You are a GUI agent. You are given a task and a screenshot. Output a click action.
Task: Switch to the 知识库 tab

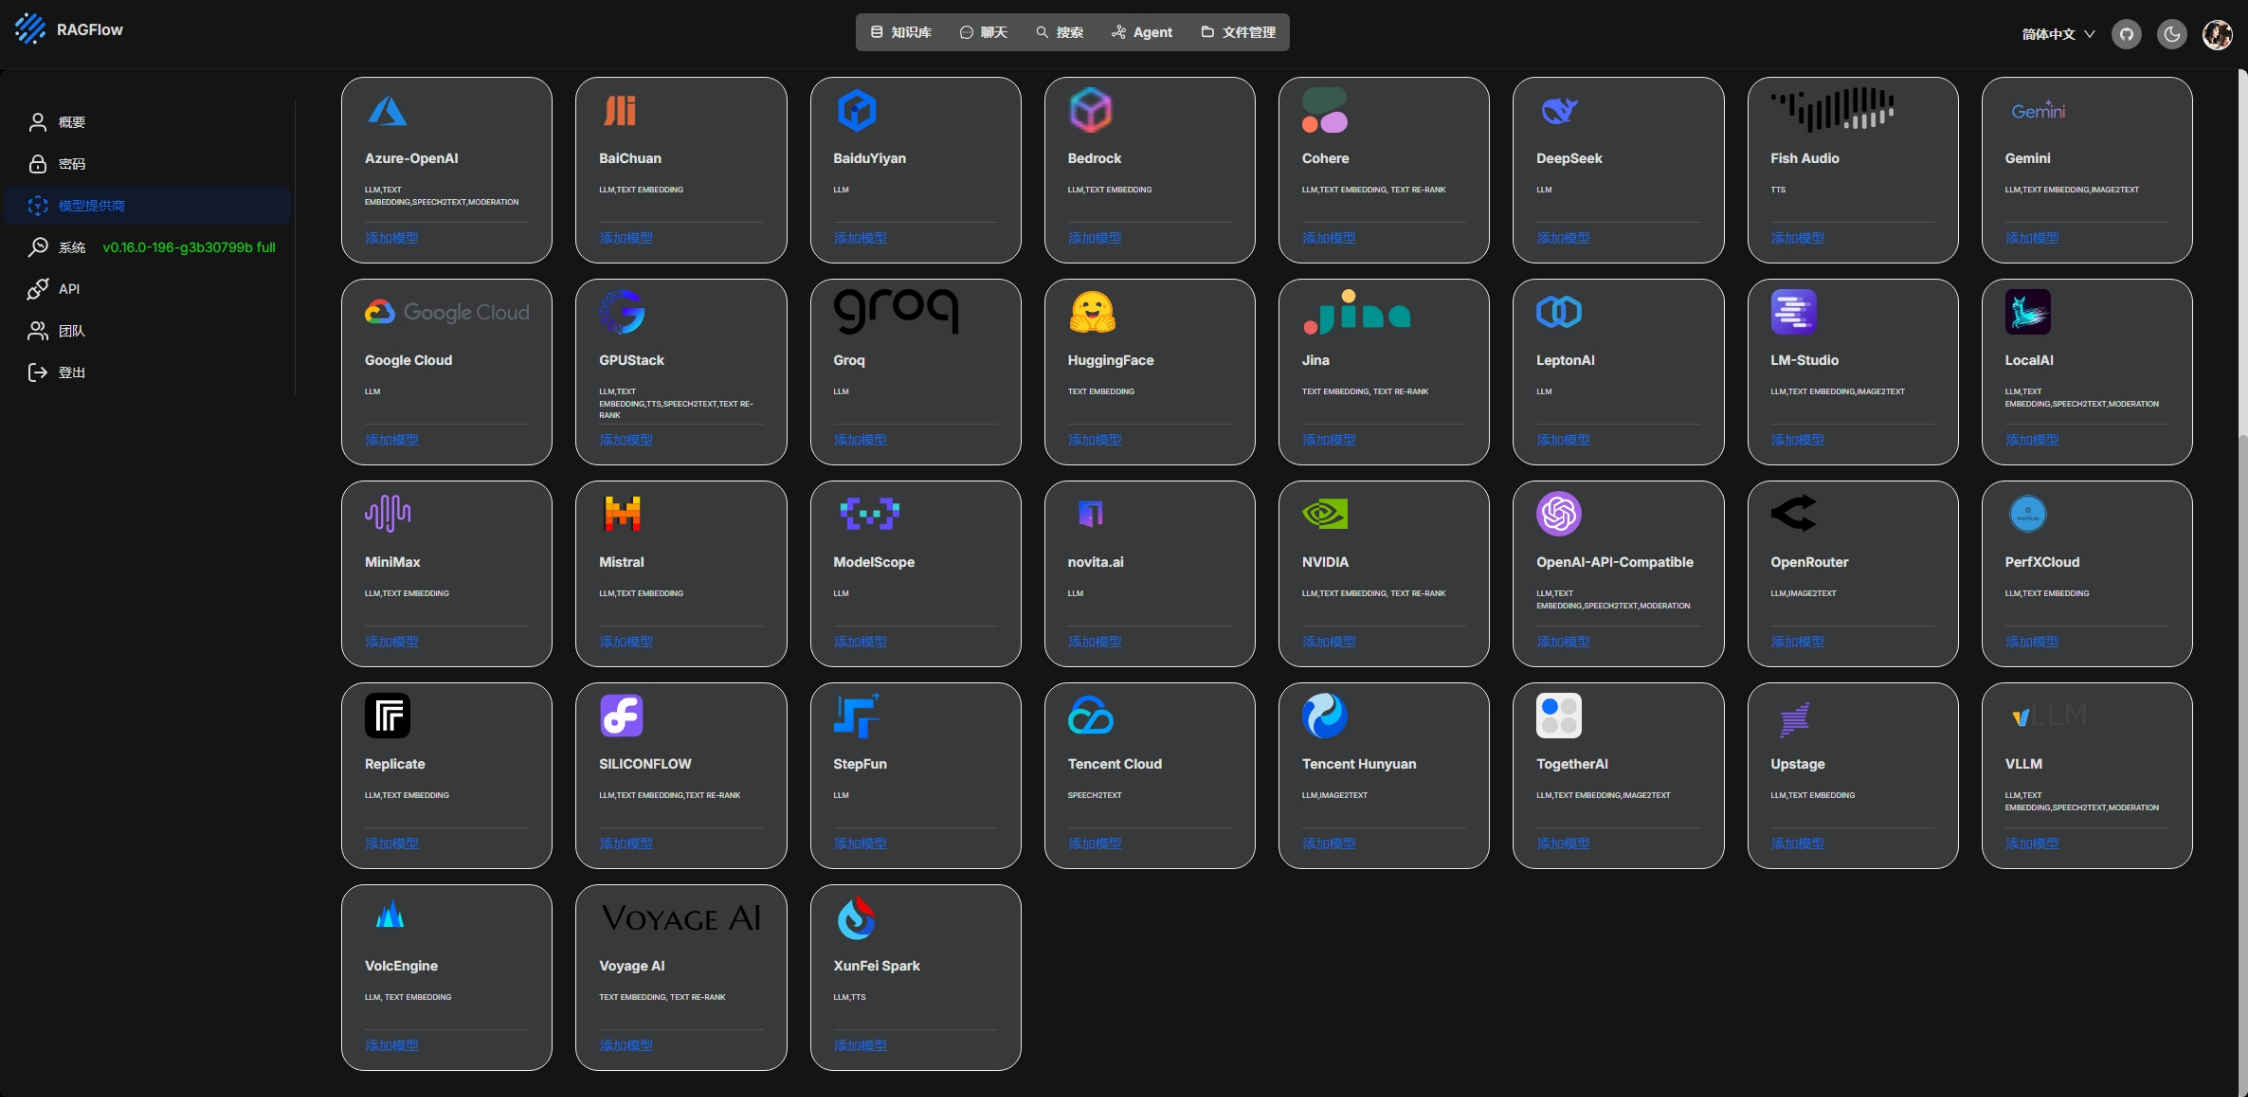901,32
